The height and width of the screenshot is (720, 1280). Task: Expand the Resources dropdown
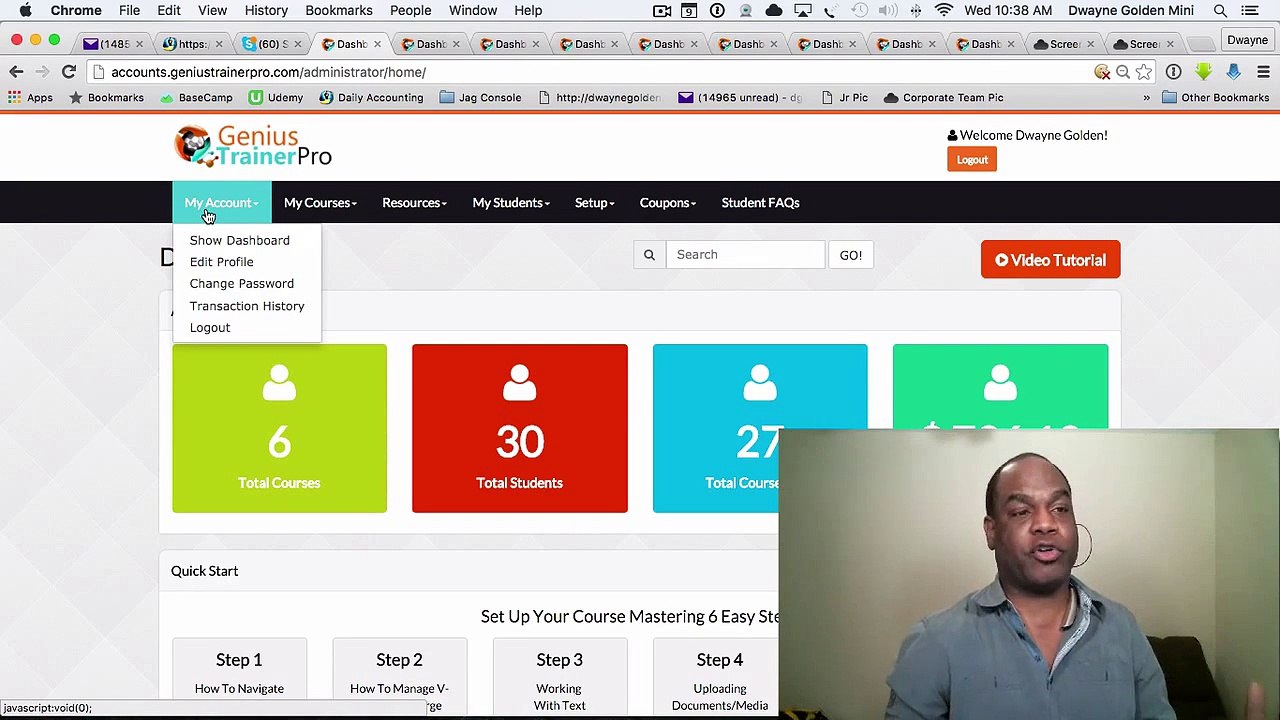tap(414, 202)
